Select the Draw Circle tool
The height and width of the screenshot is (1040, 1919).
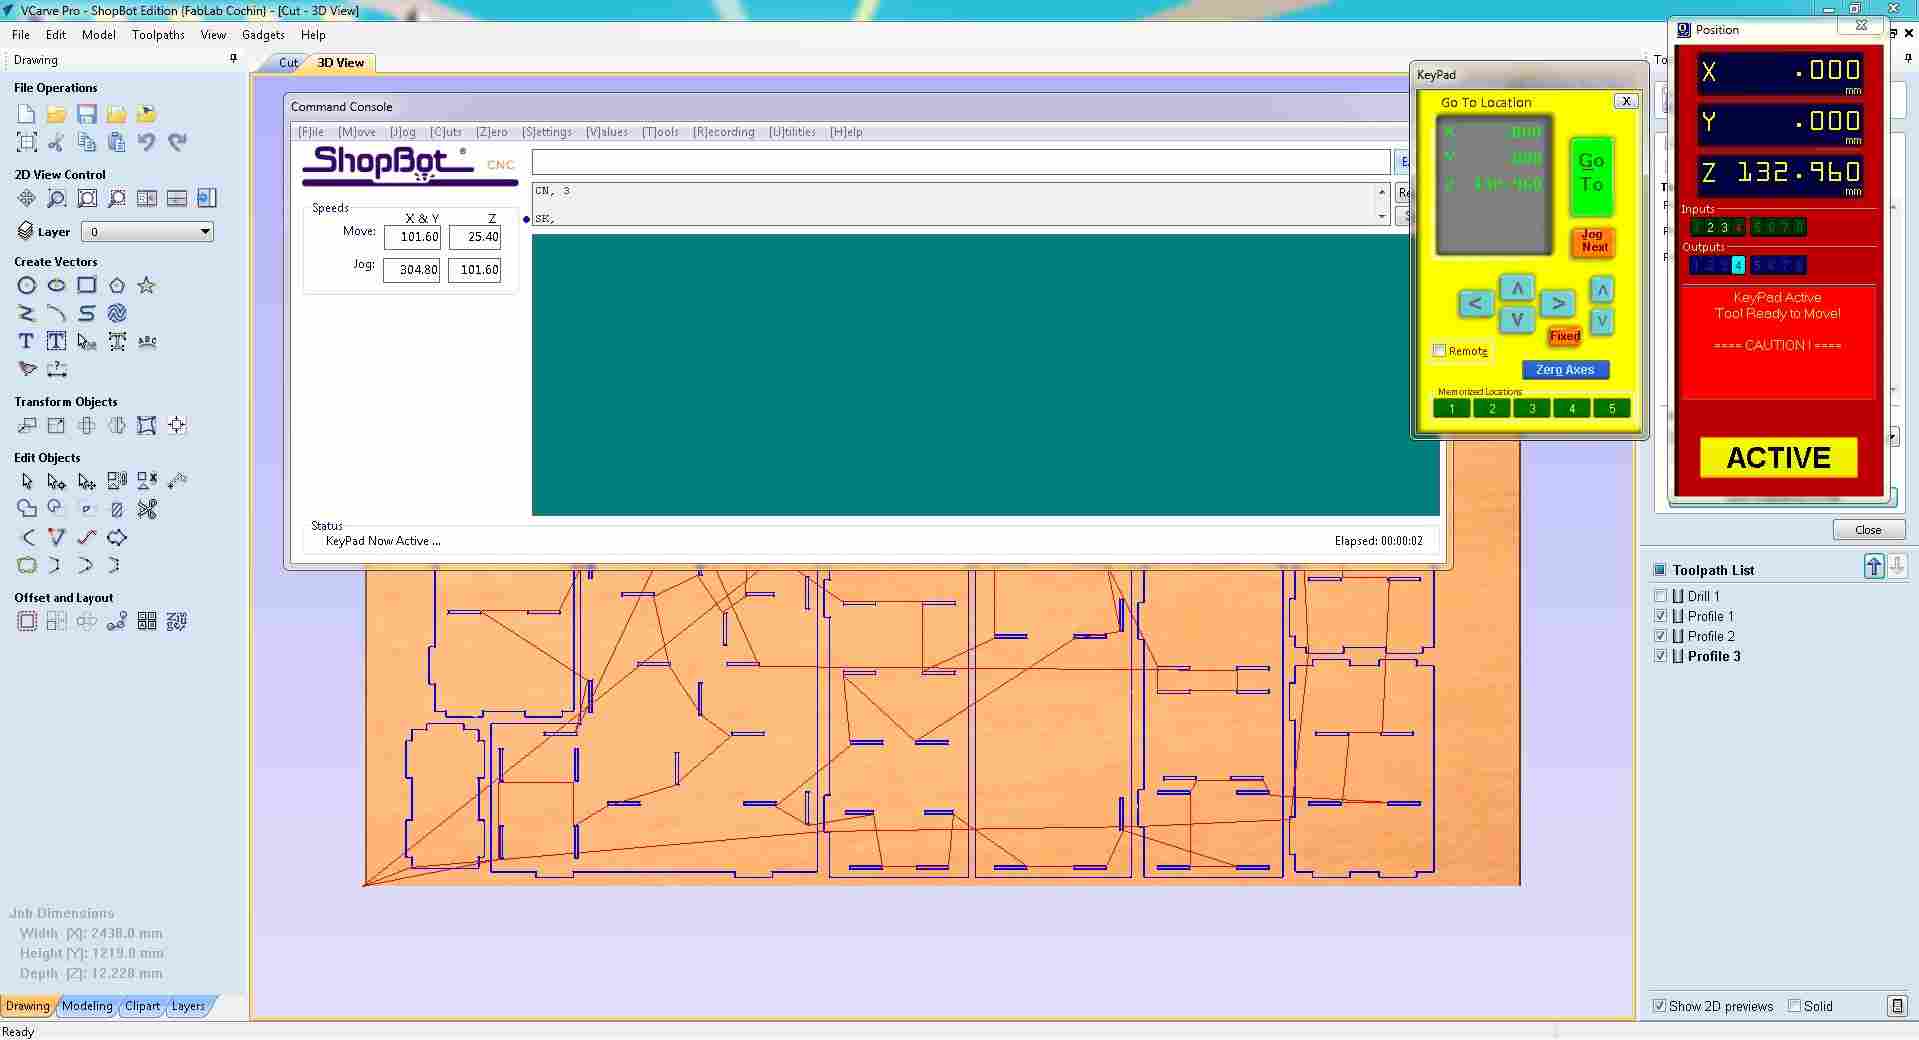point(27,285)
